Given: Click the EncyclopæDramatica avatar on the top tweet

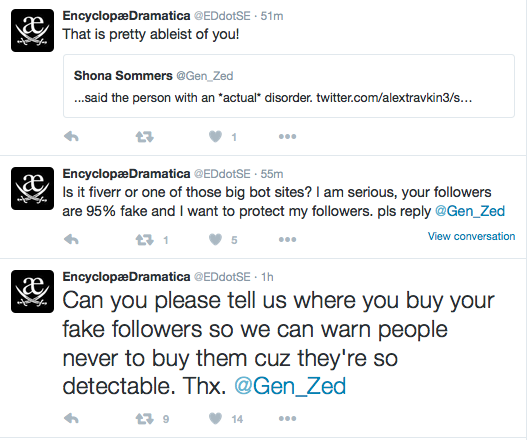Looking at the screenshot, I should click(x=32, y=31).
